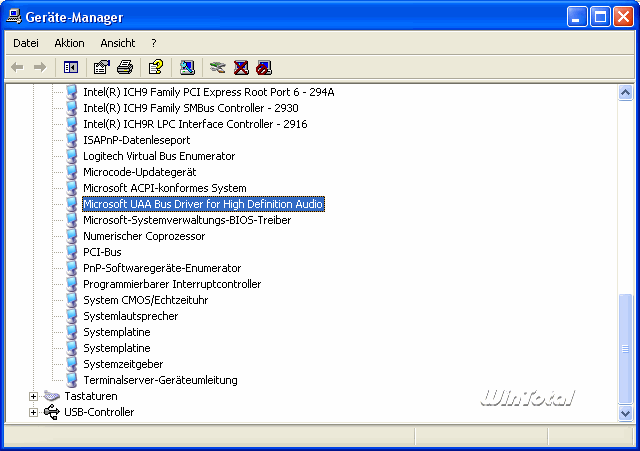Select PCI-Bus entry

point(102,252)
